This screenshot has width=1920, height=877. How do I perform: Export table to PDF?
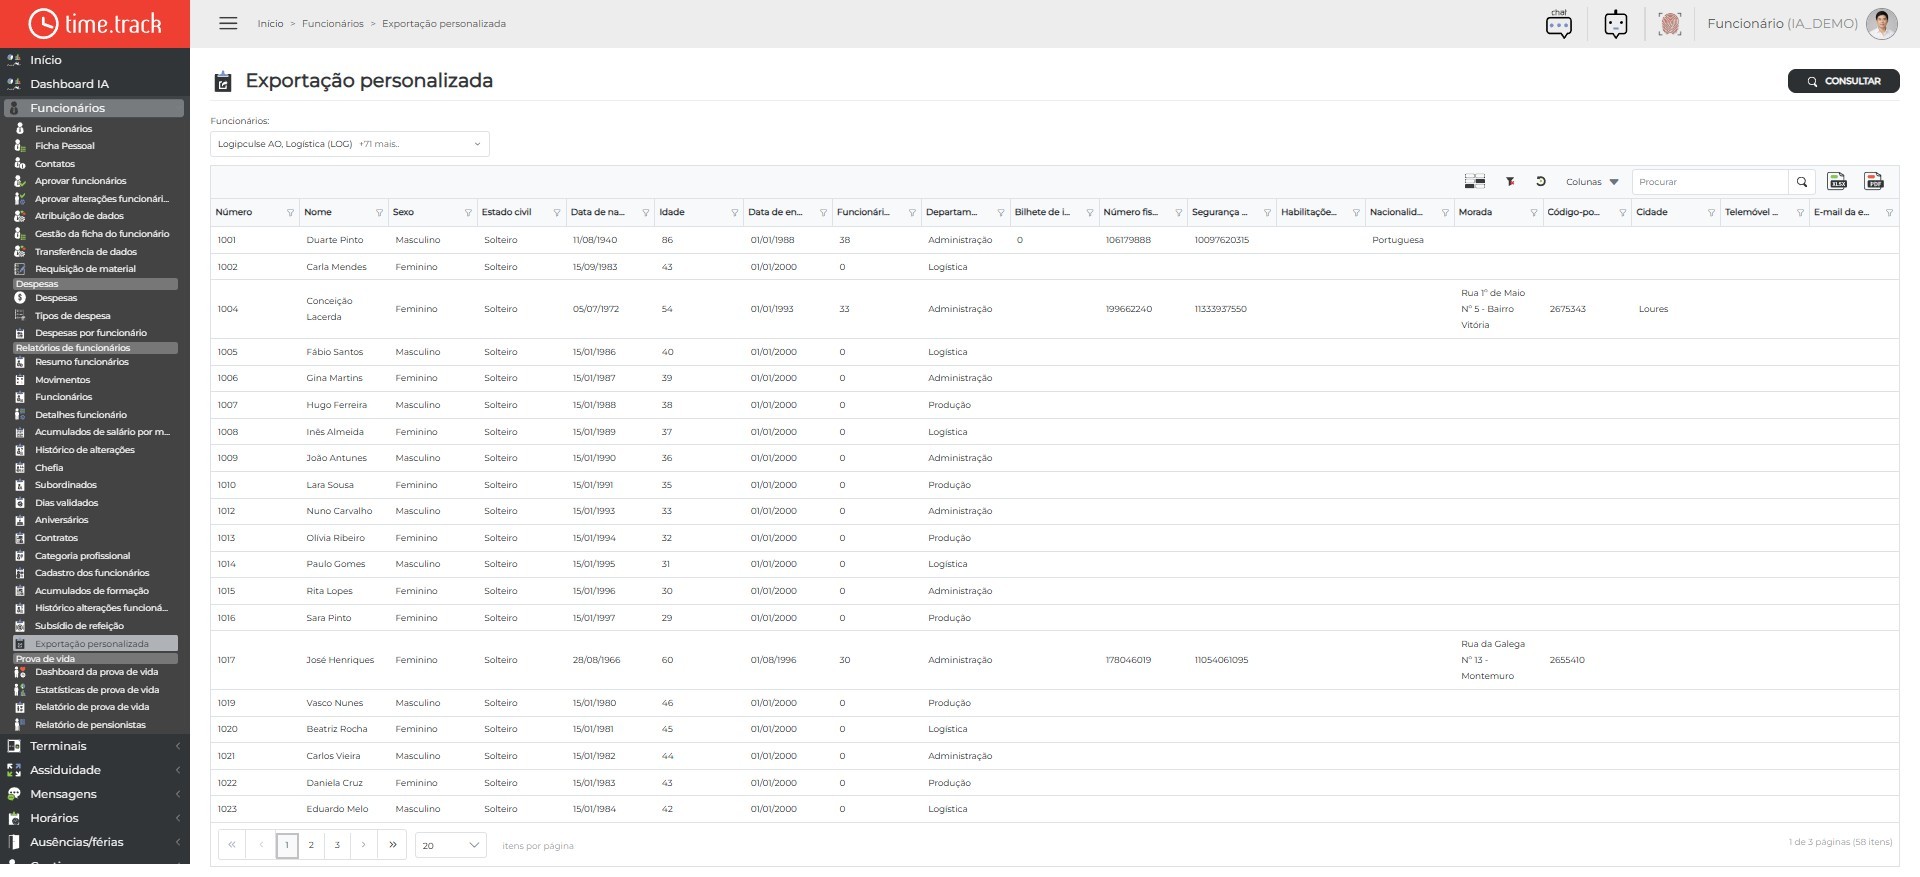[x=1874, y=181]
